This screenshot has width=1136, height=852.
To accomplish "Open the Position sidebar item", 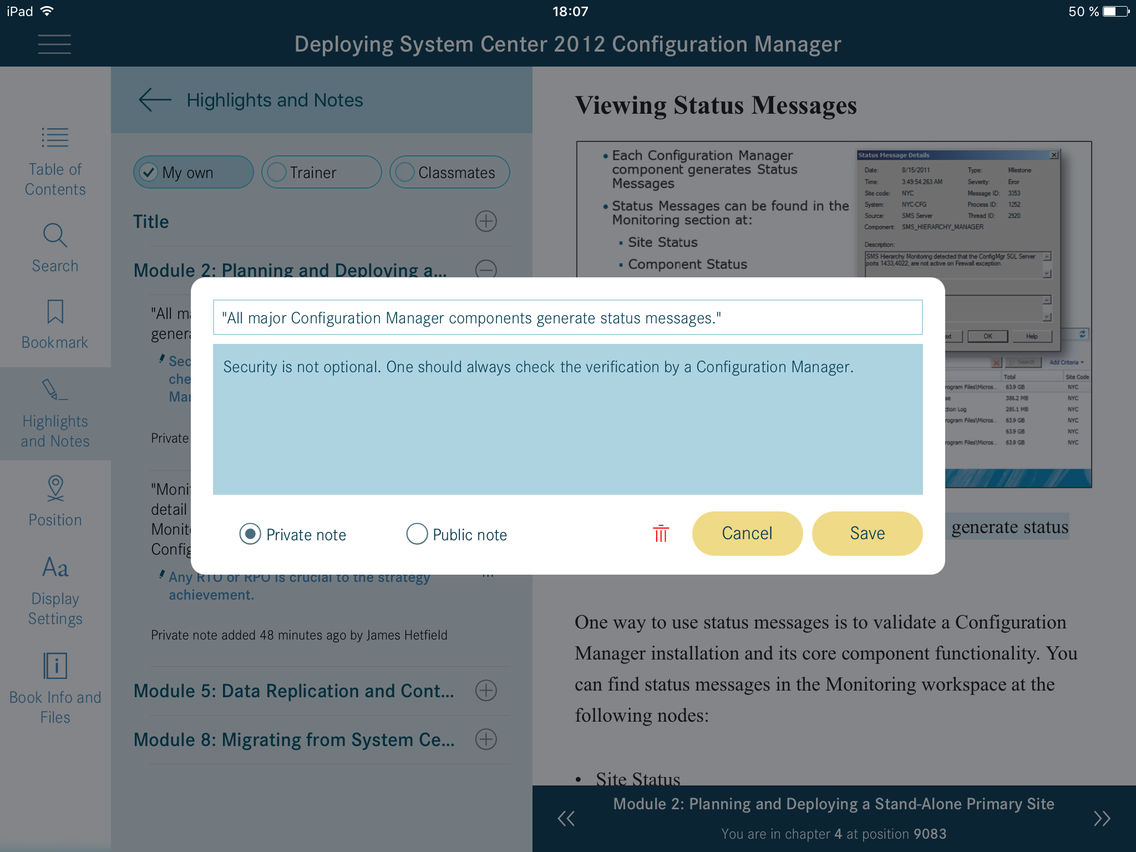I will 55,501.
